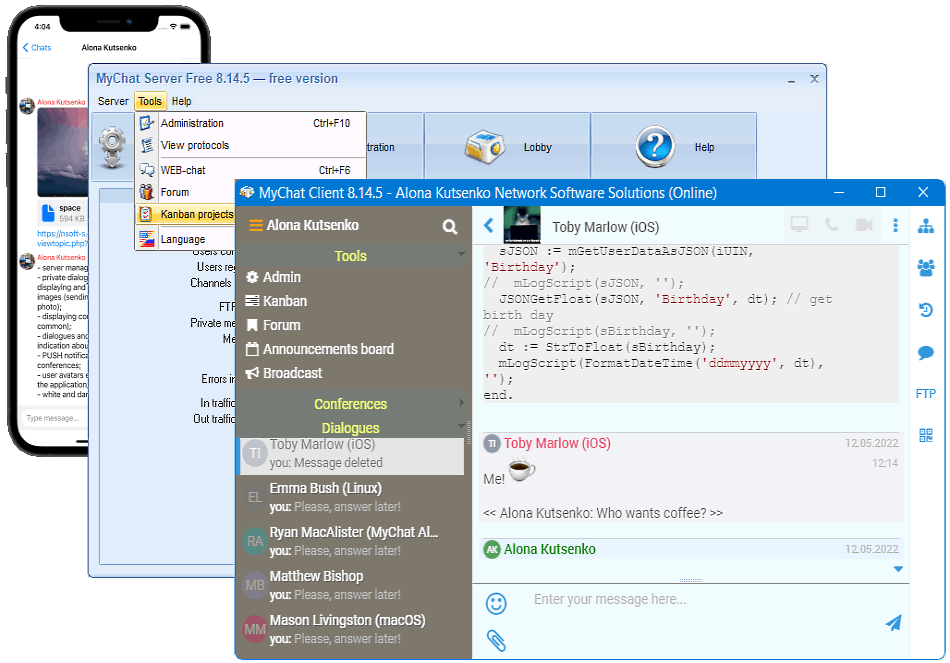
Task: Open Forum in client Tools section
Action: tap(273, 325)
